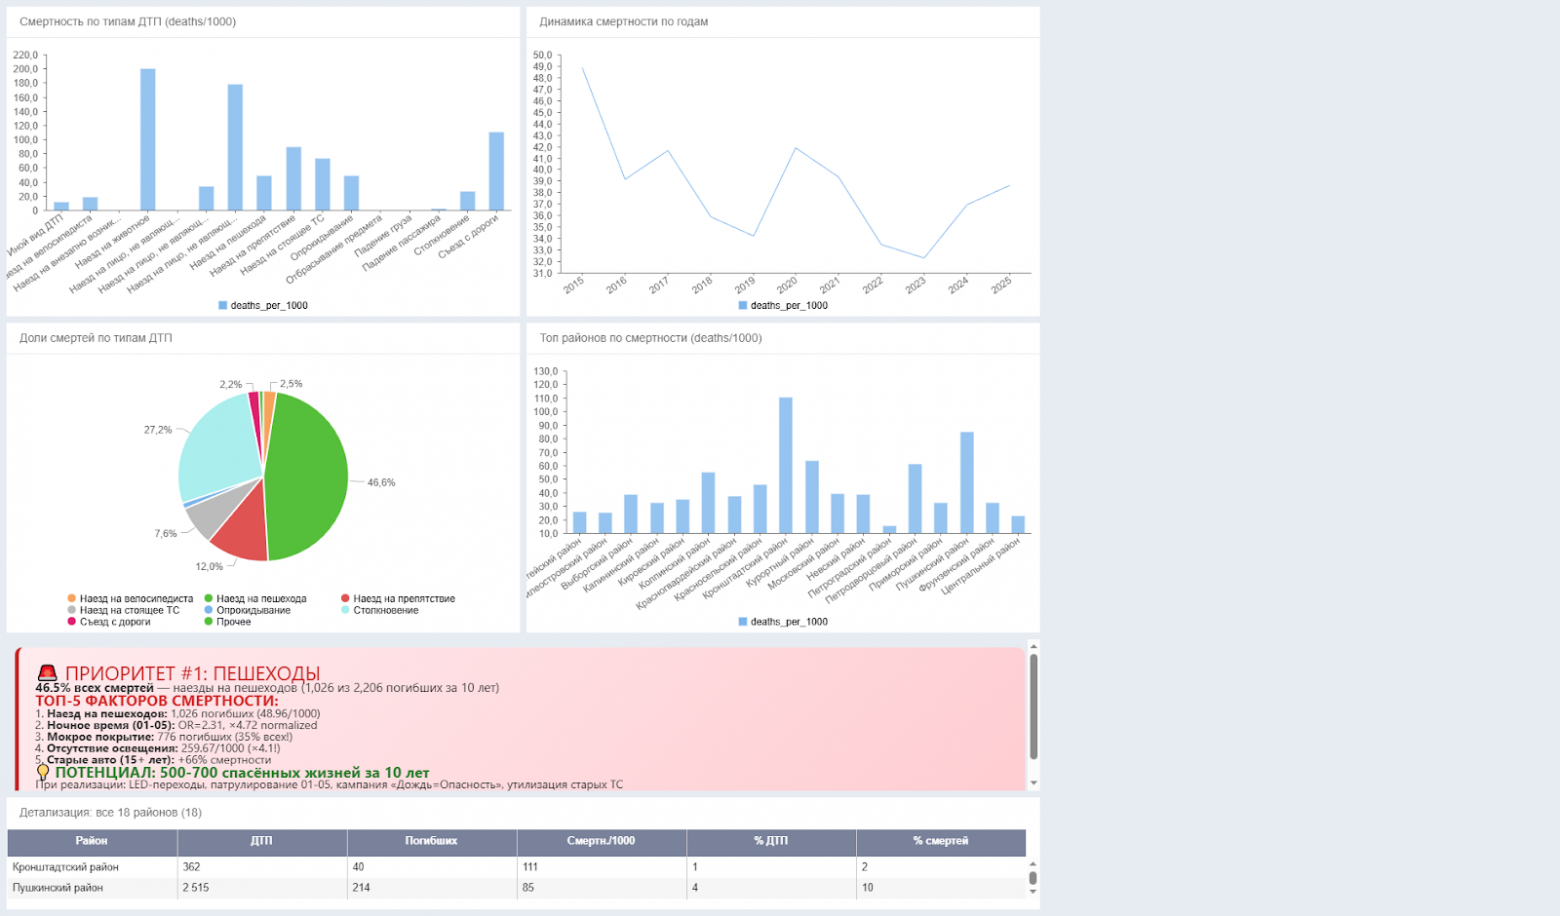This screenshot has width=1560, height=916.
Task: Click deaths_per_1000 legend under accident types chart
Action: click(263, 305)
